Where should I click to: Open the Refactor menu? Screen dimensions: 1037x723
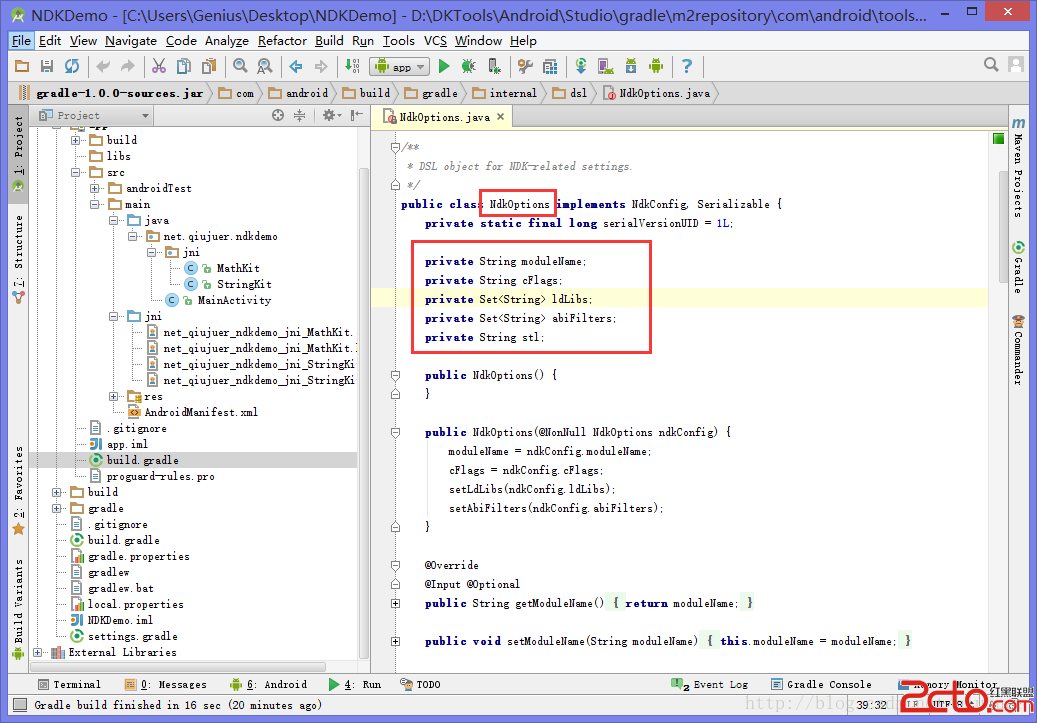click(282, 41)
